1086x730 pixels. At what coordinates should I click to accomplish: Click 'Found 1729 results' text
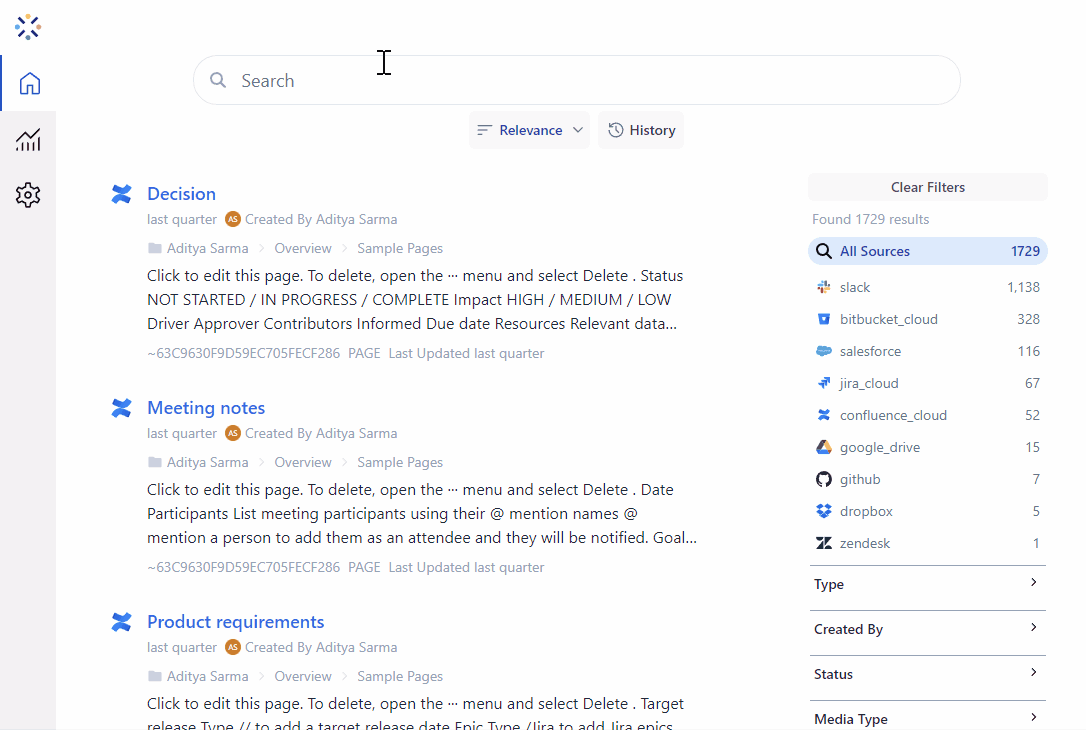coord(871,219)
